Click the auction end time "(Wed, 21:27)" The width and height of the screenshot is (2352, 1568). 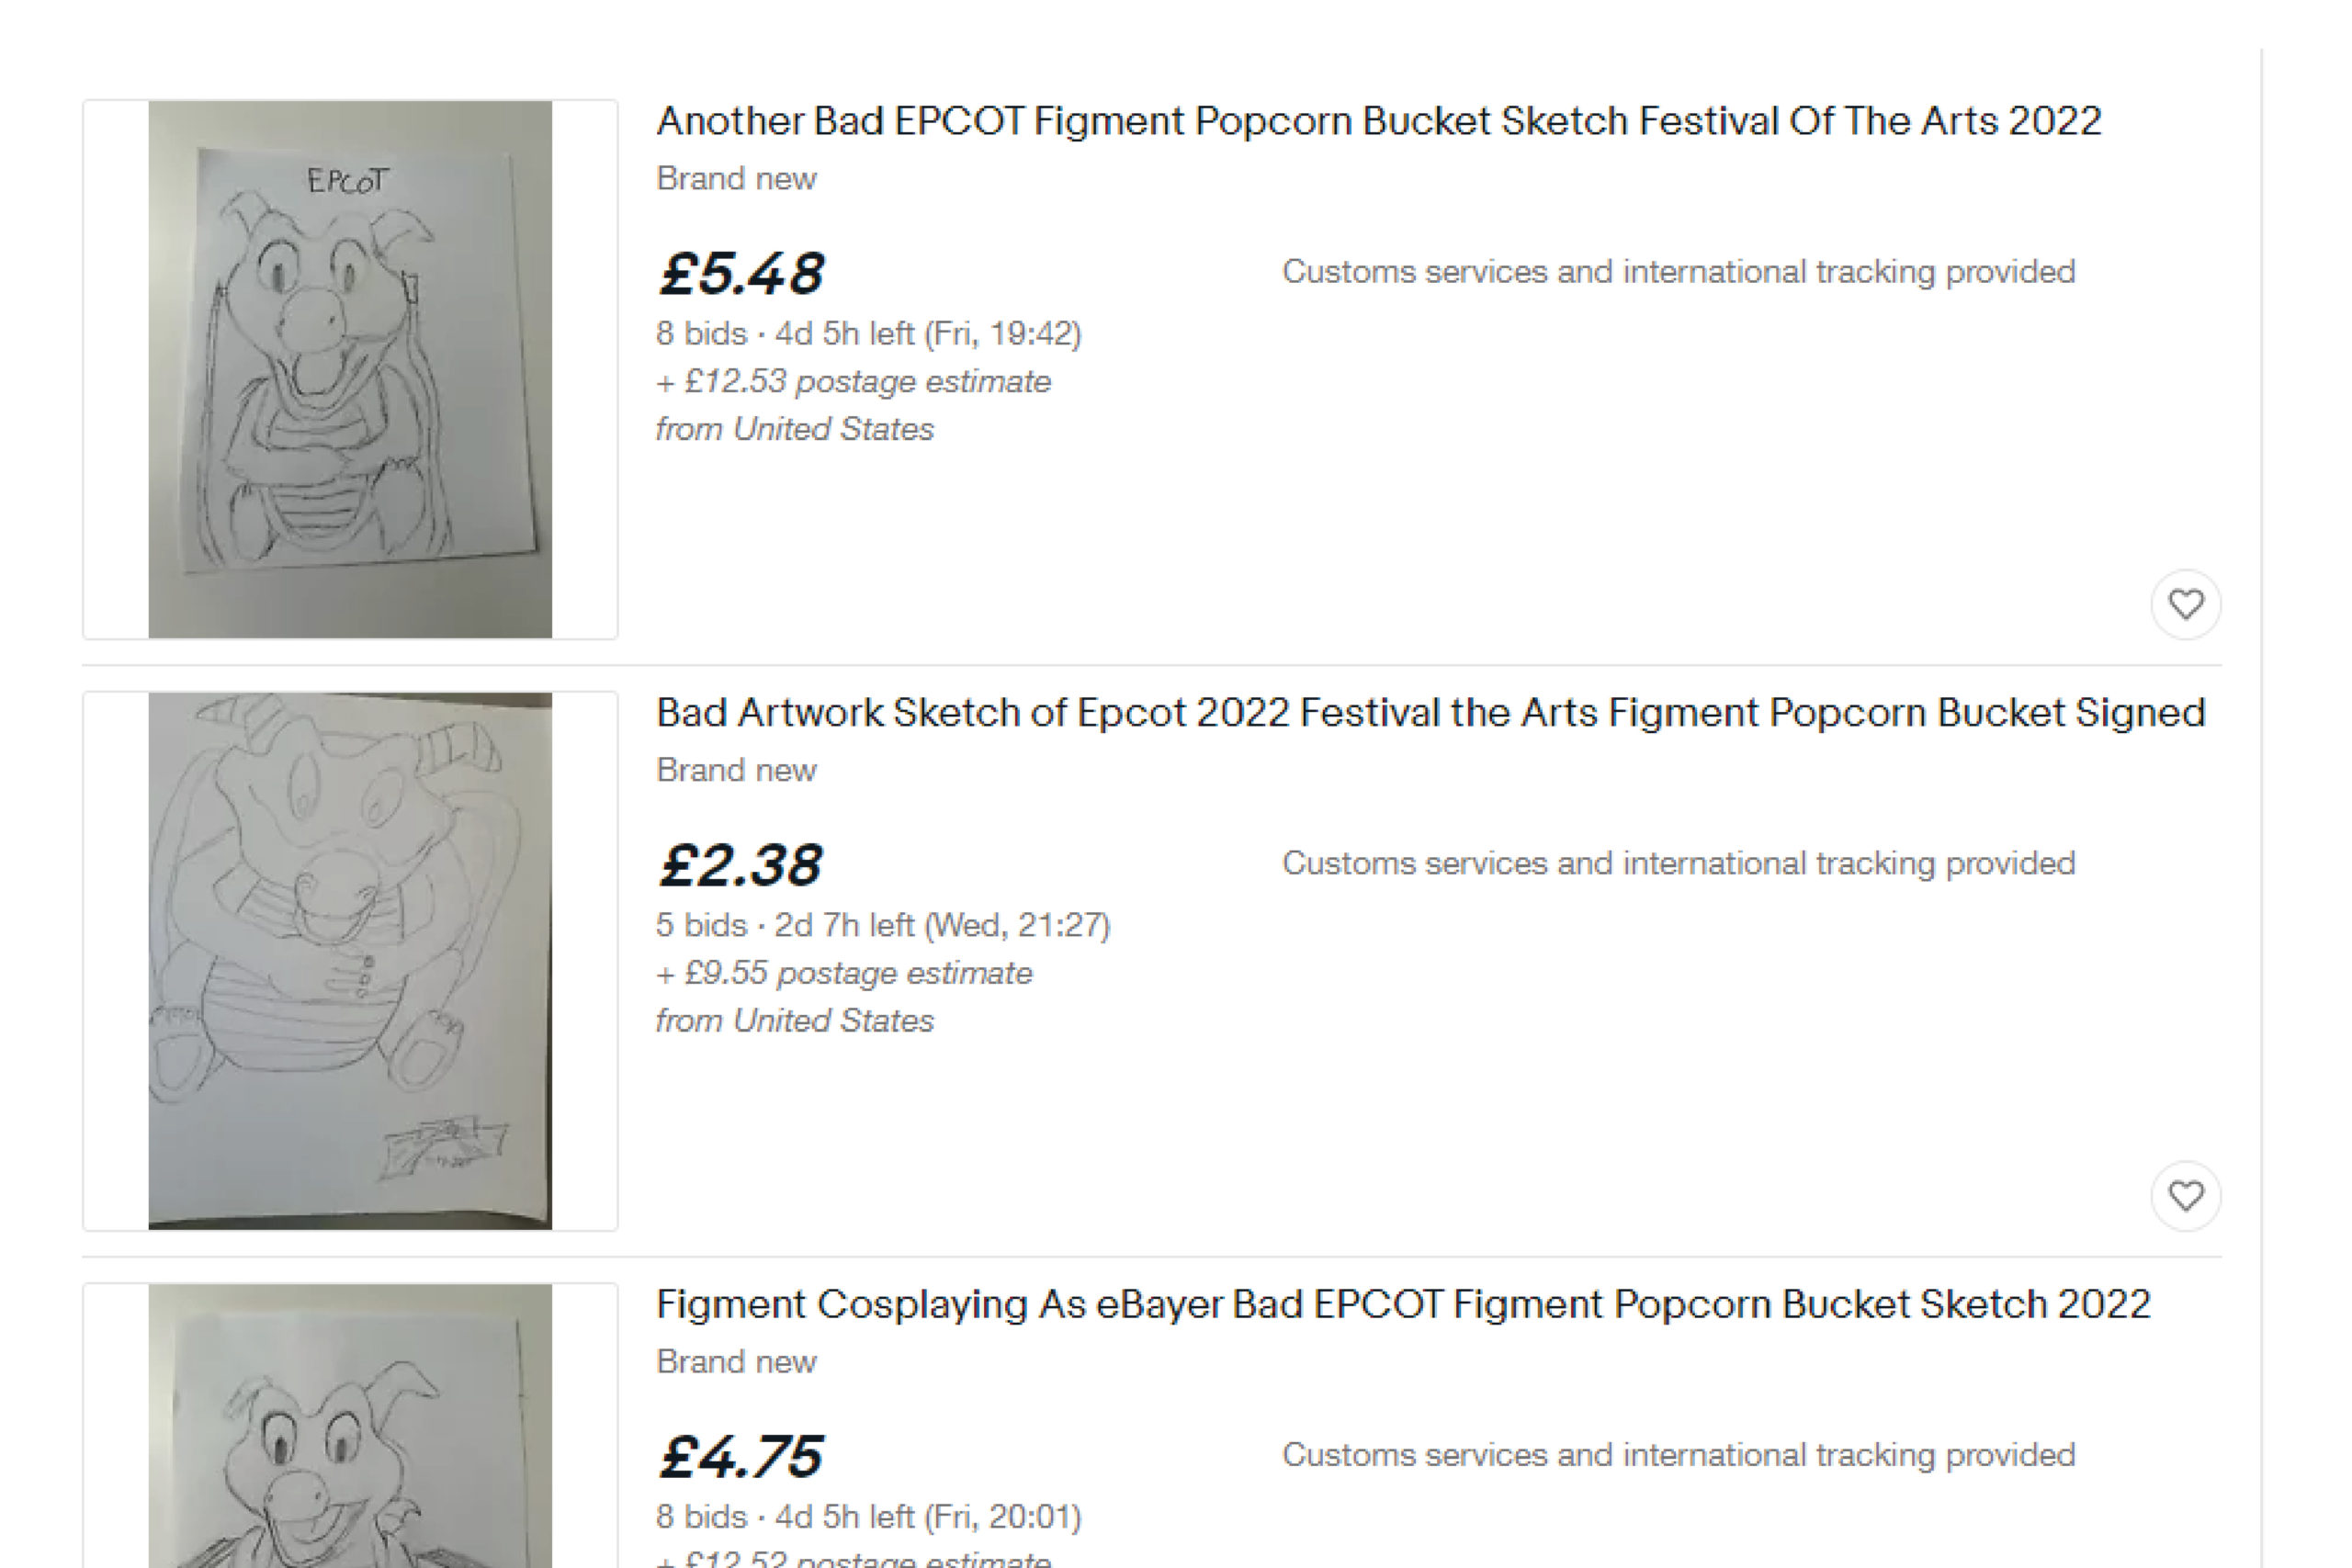[1018, 926]
